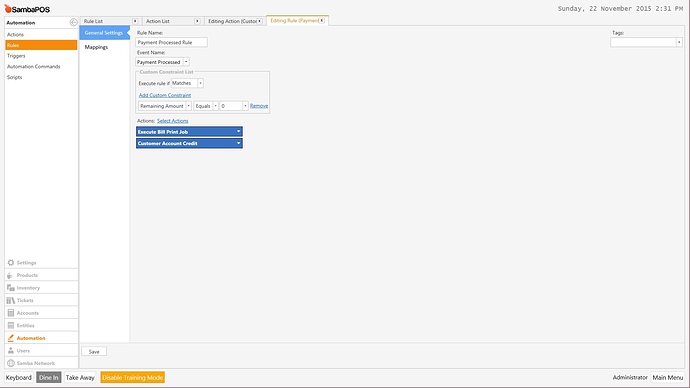This screenshot has height=388, width=690.
Task: Close the Editing Action tab
Action: pyautogui.click(x=260, y=21)
